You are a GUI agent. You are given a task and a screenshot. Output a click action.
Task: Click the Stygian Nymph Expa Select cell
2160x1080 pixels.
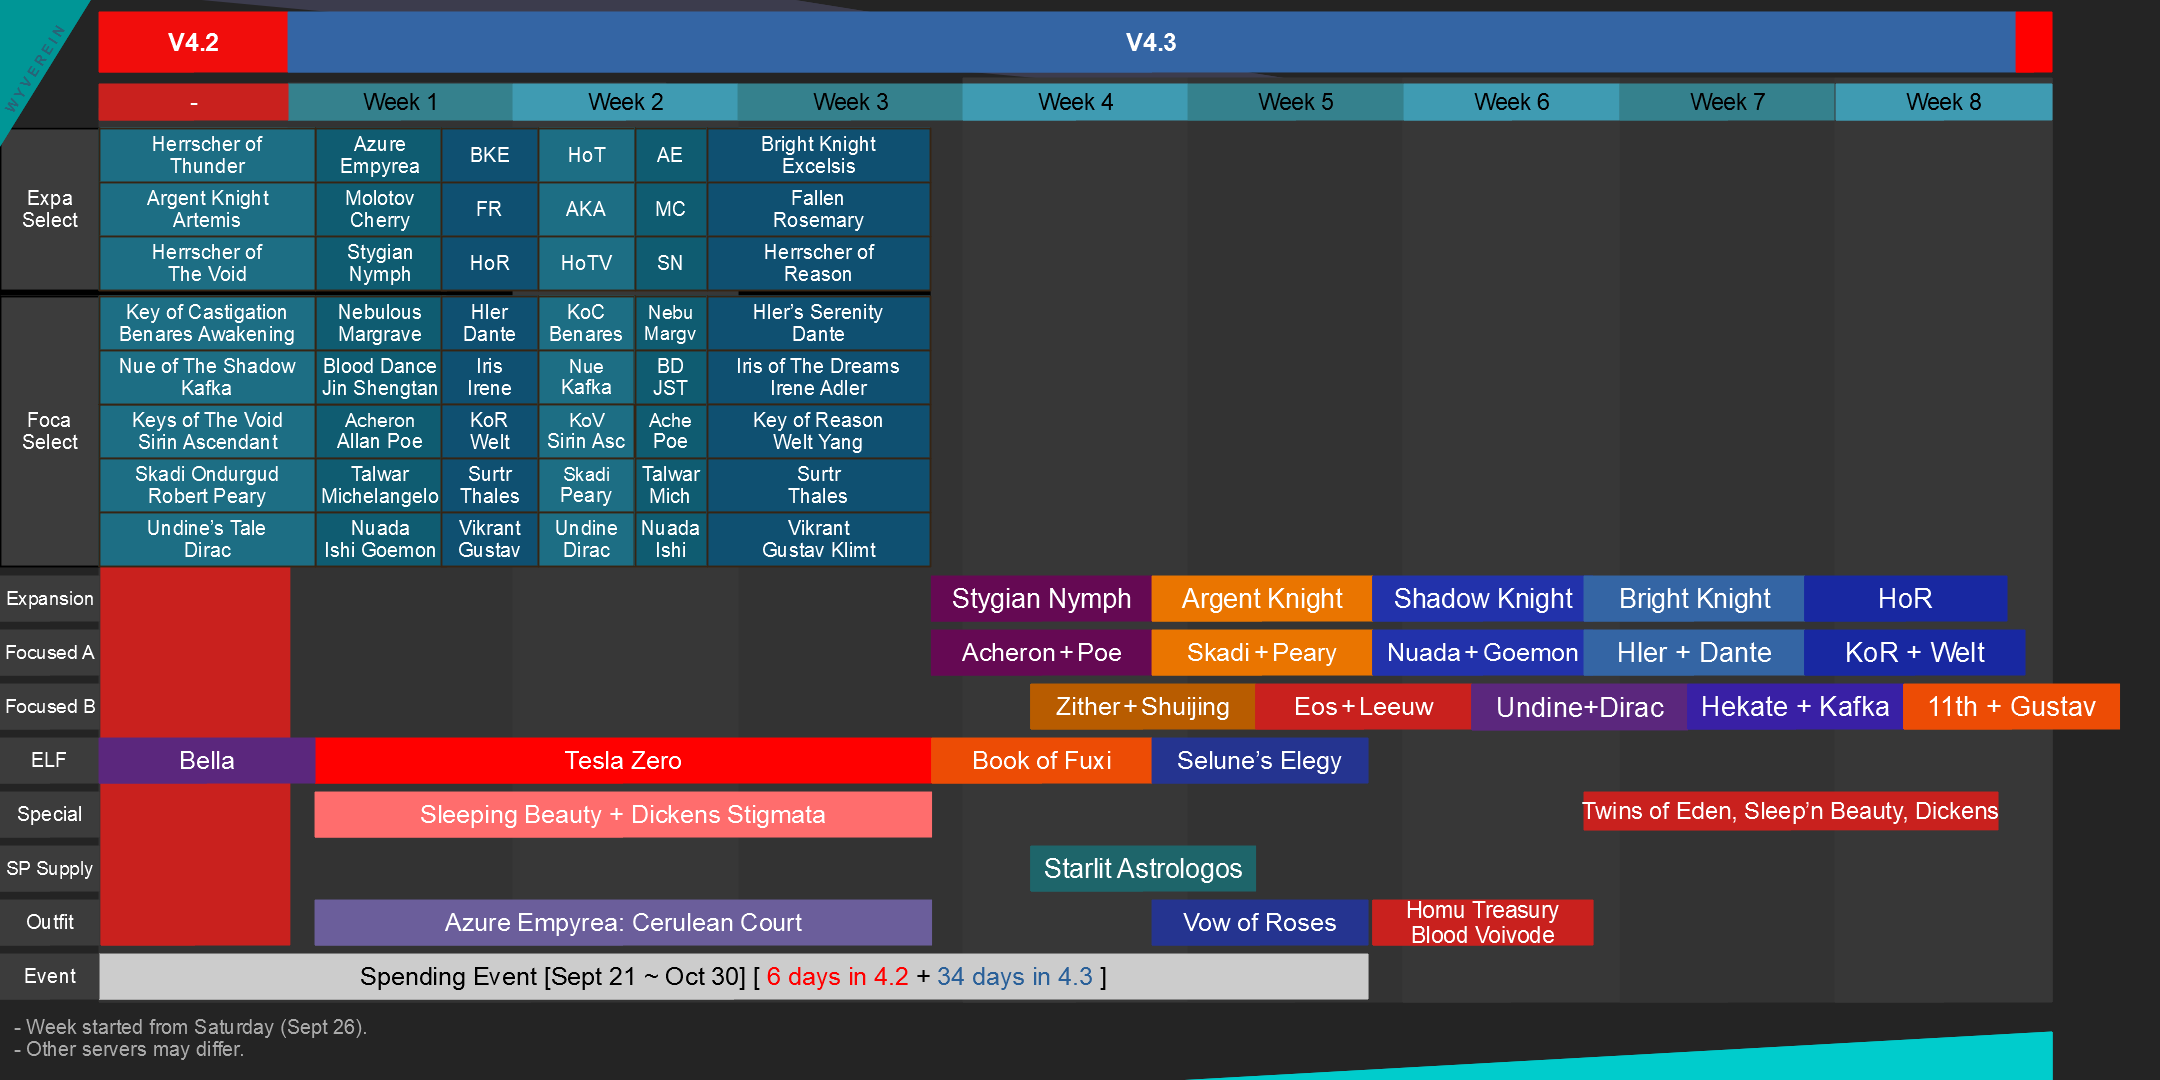pos(379,263)
